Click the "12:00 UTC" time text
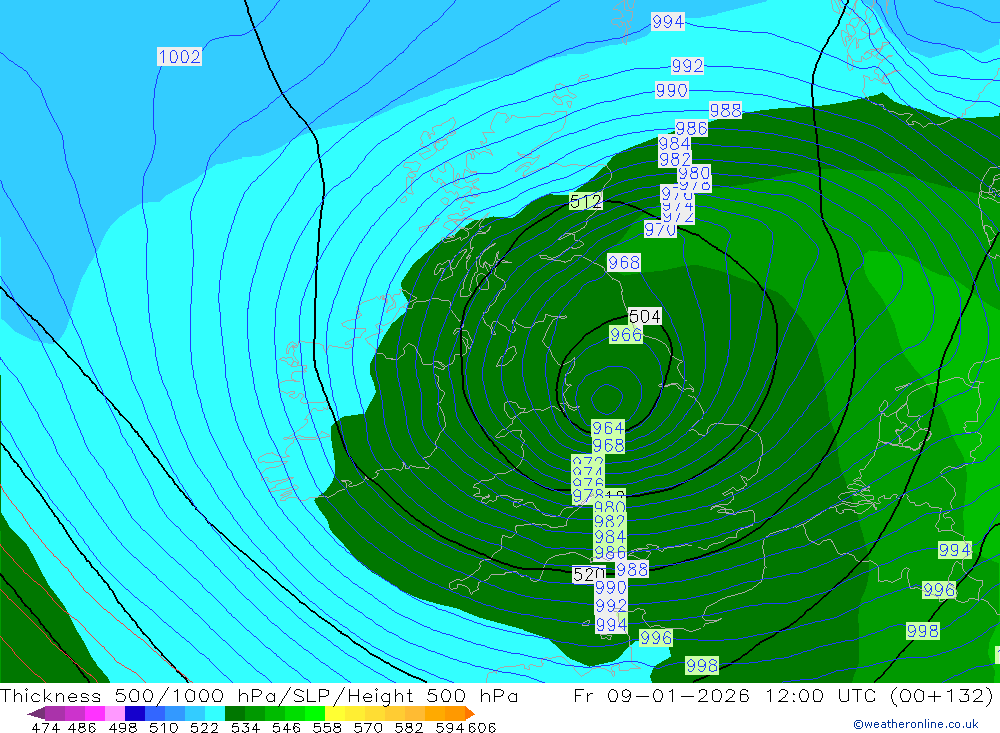Screen dimensions: 1000x733 822,696
